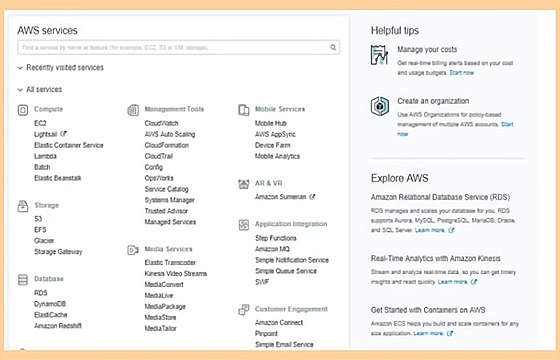
Task: Click the Compute category icon
Action: tap(23, 110)
